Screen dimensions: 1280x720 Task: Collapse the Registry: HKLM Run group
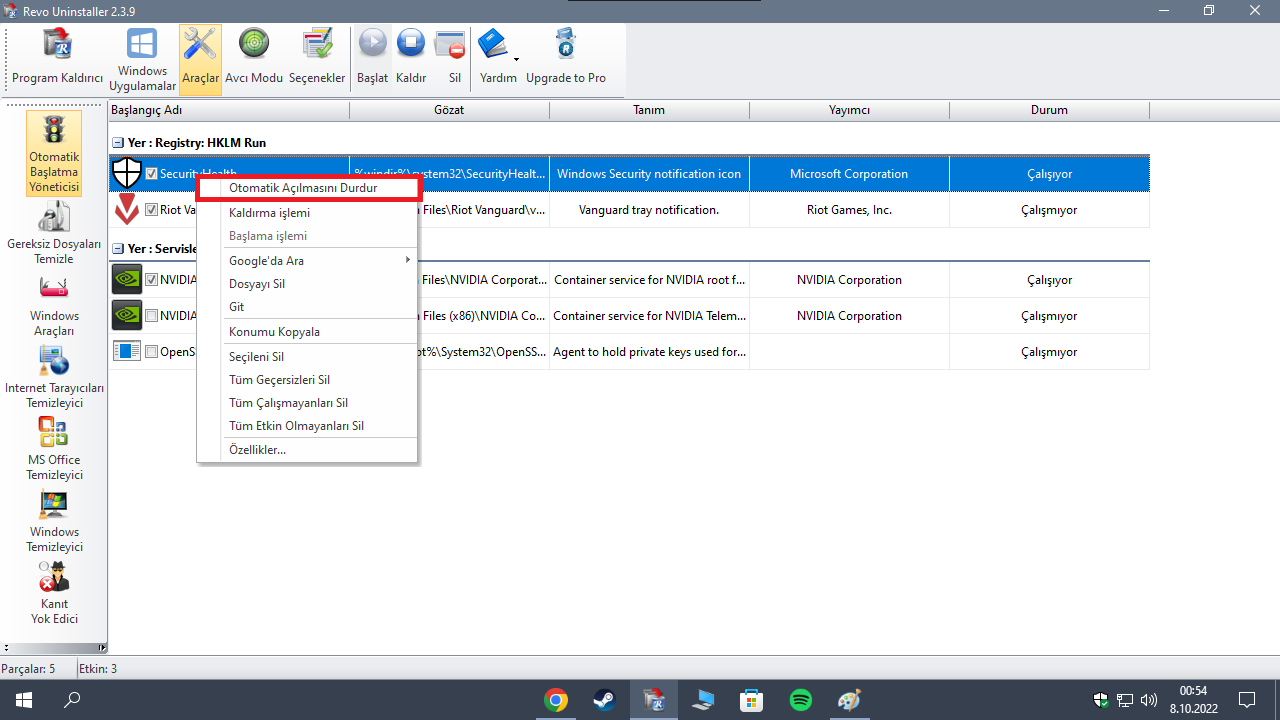(x=117, y=143)
